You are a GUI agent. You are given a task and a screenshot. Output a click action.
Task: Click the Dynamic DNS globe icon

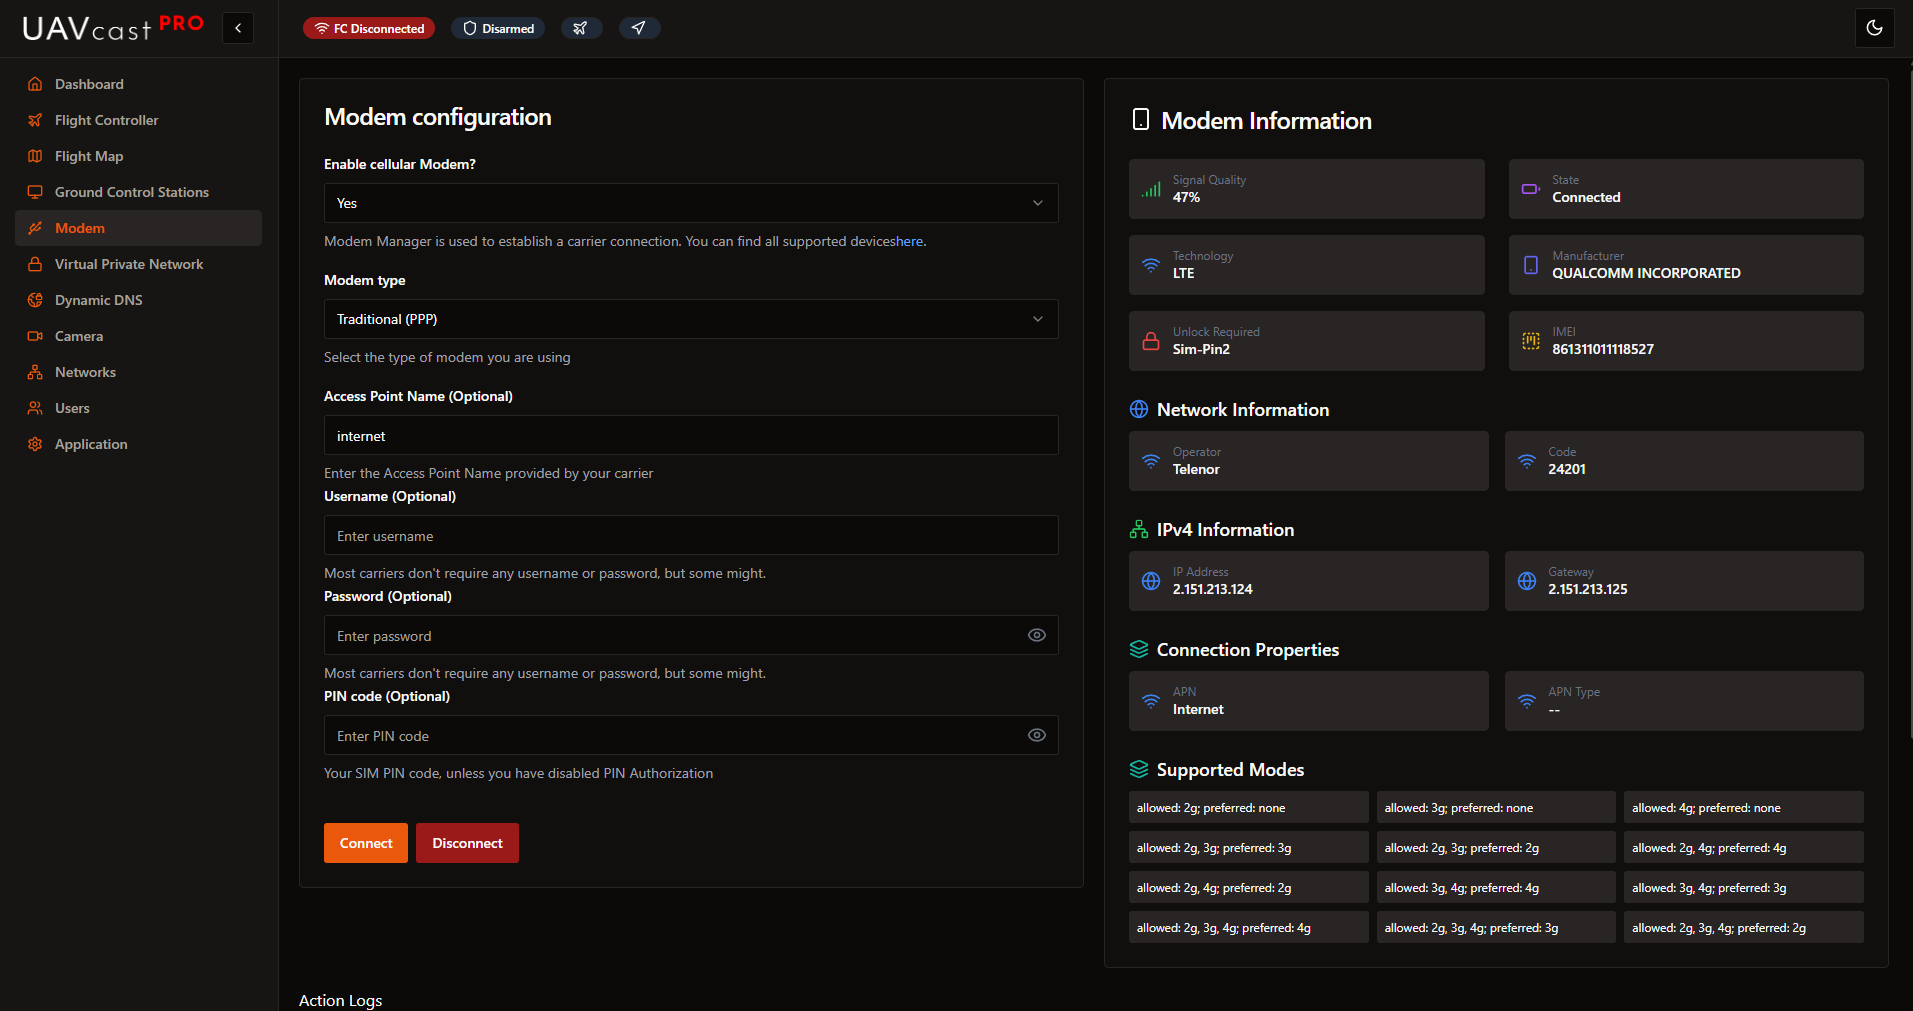click(x=35, y=300)
